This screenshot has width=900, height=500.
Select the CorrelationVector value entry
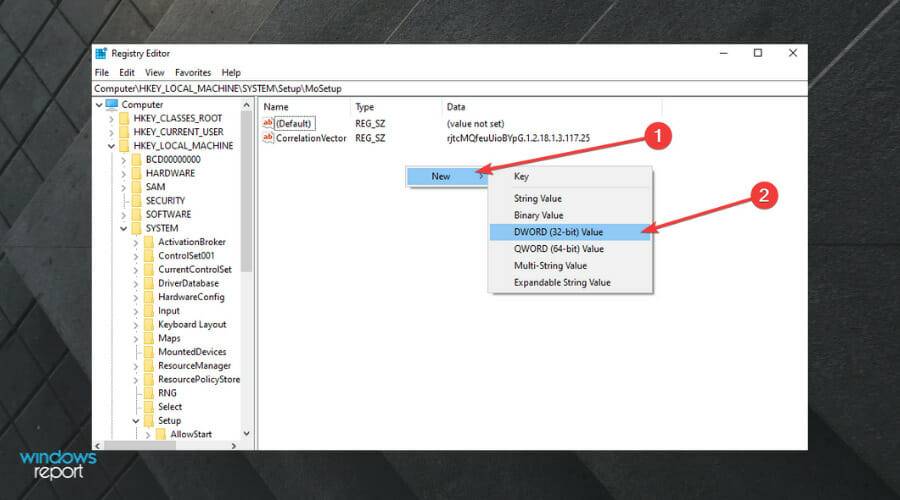coord(311,138)
